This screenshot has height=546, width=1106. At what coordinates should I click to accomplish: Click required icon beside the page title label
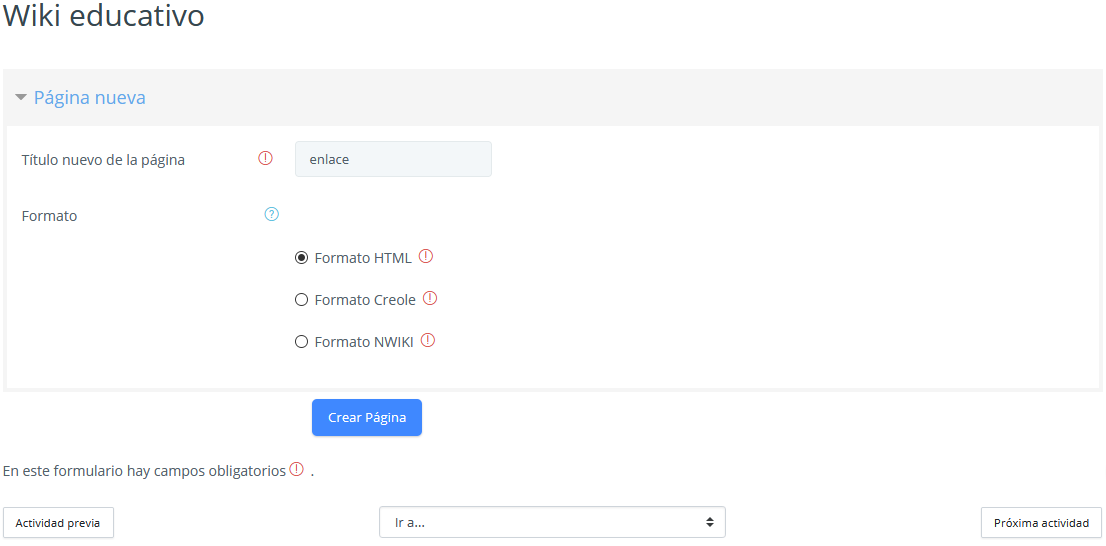[265, 158]
